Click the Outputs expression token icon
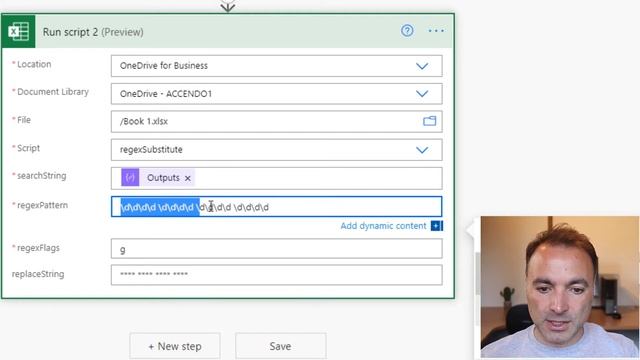This screenshot has width=640, height=360. coord(130,178)
